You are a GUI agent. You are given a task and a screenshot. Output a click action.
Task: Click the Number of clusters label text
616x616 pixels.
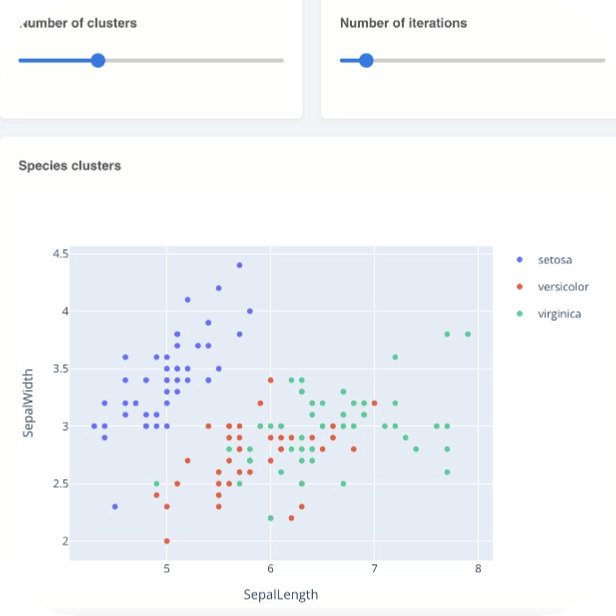[78, 22]
